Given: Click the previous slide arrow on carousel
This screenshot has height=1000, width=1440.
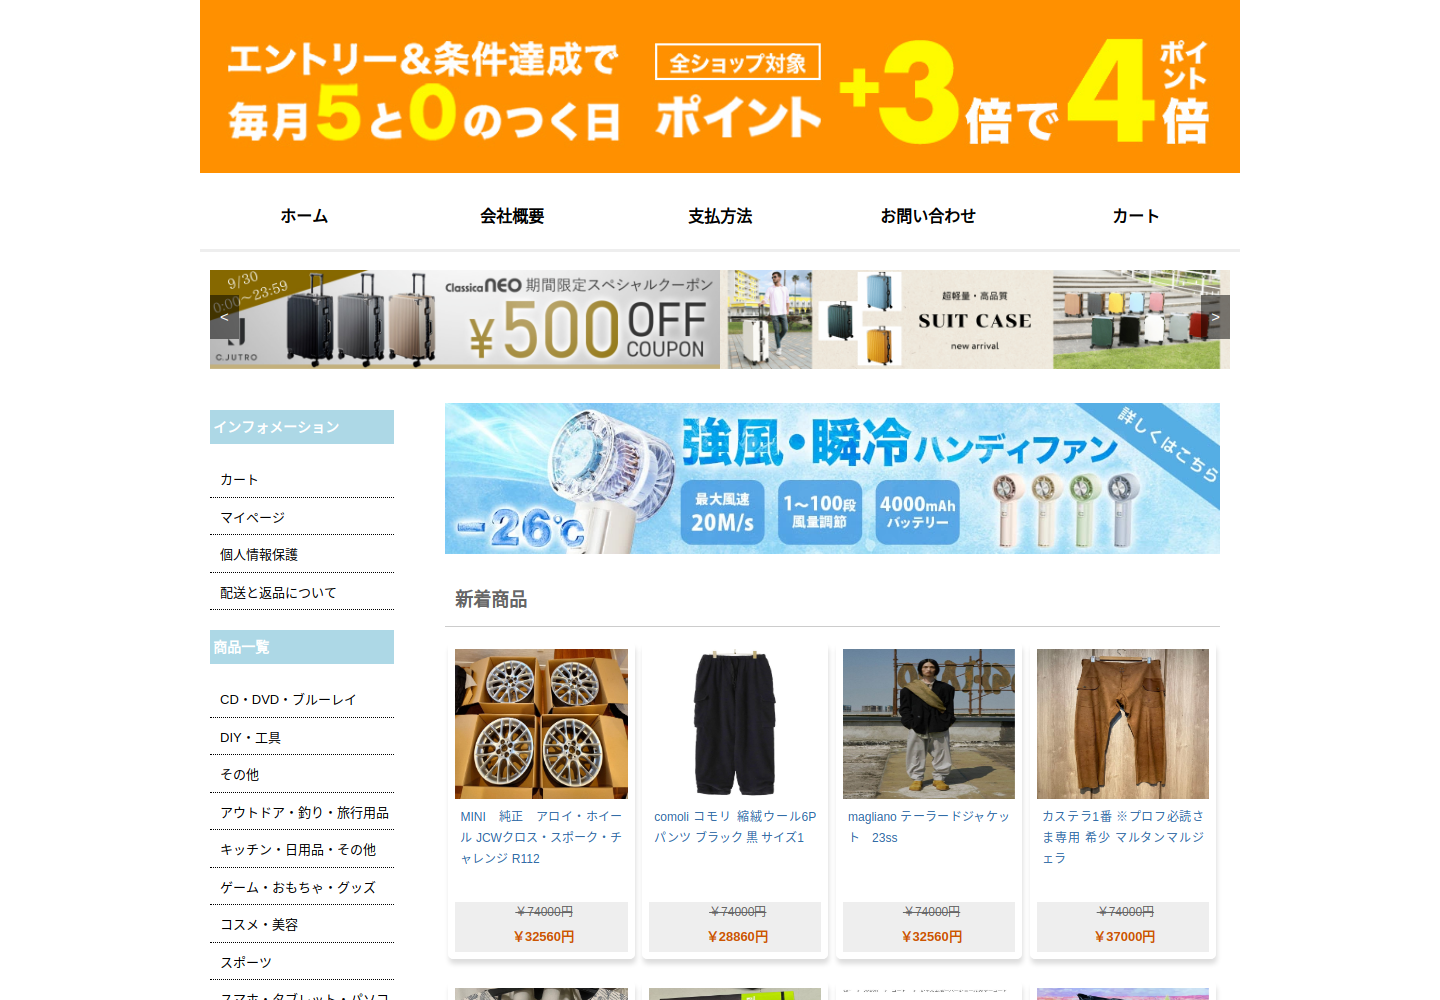Looking at the screenshot, I should (224, 317).
